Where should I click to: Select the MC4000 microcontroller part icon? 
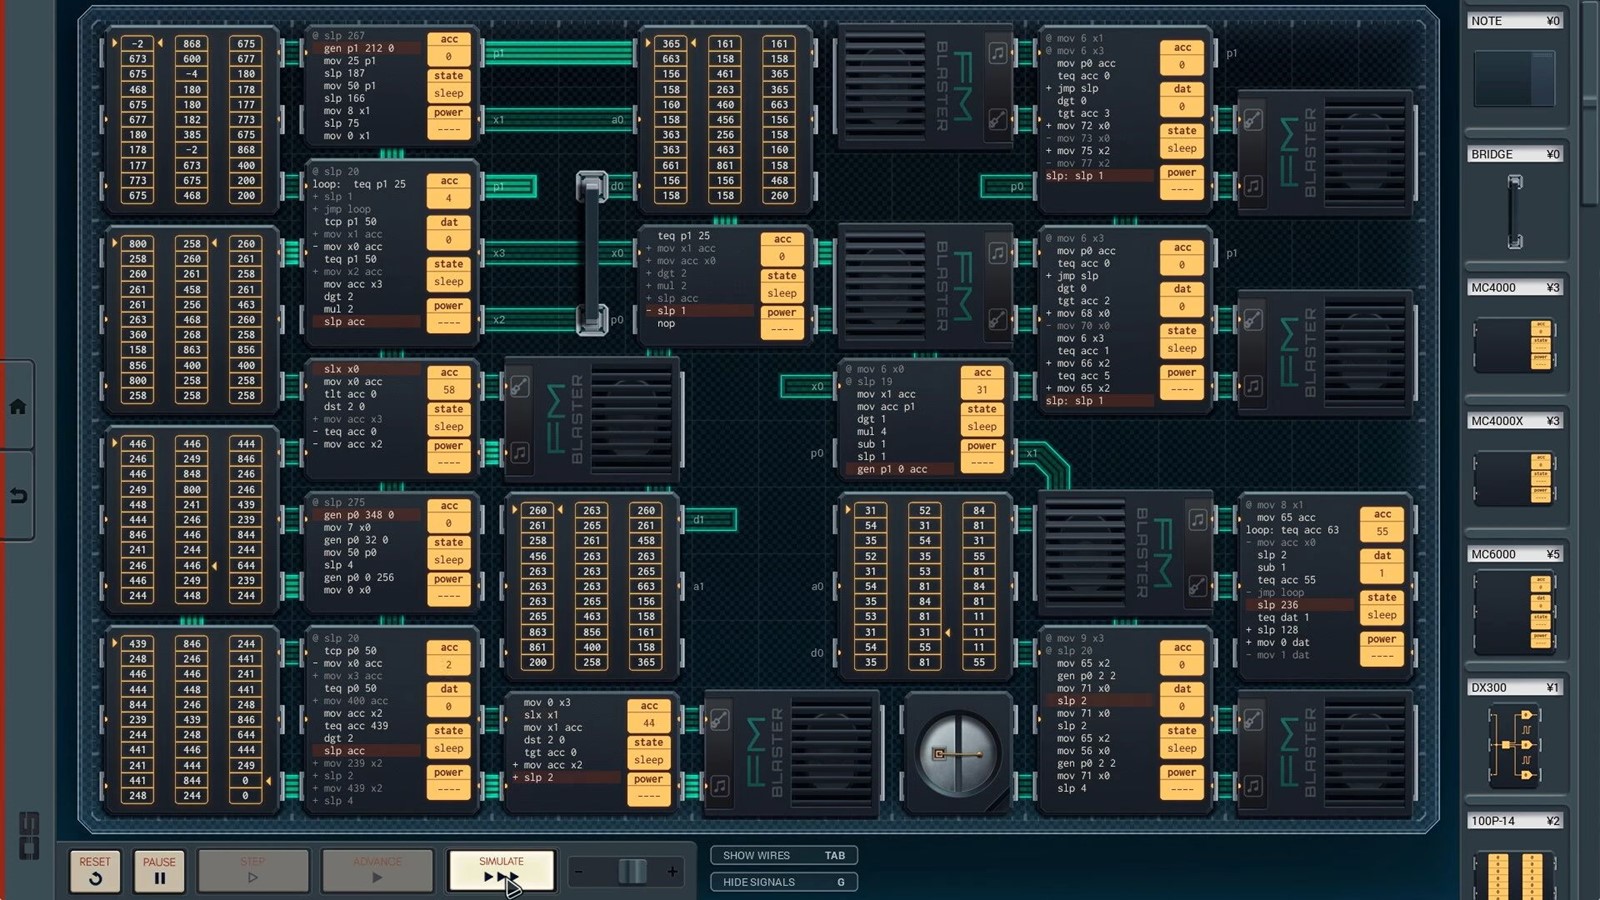tap(1515, 345)
